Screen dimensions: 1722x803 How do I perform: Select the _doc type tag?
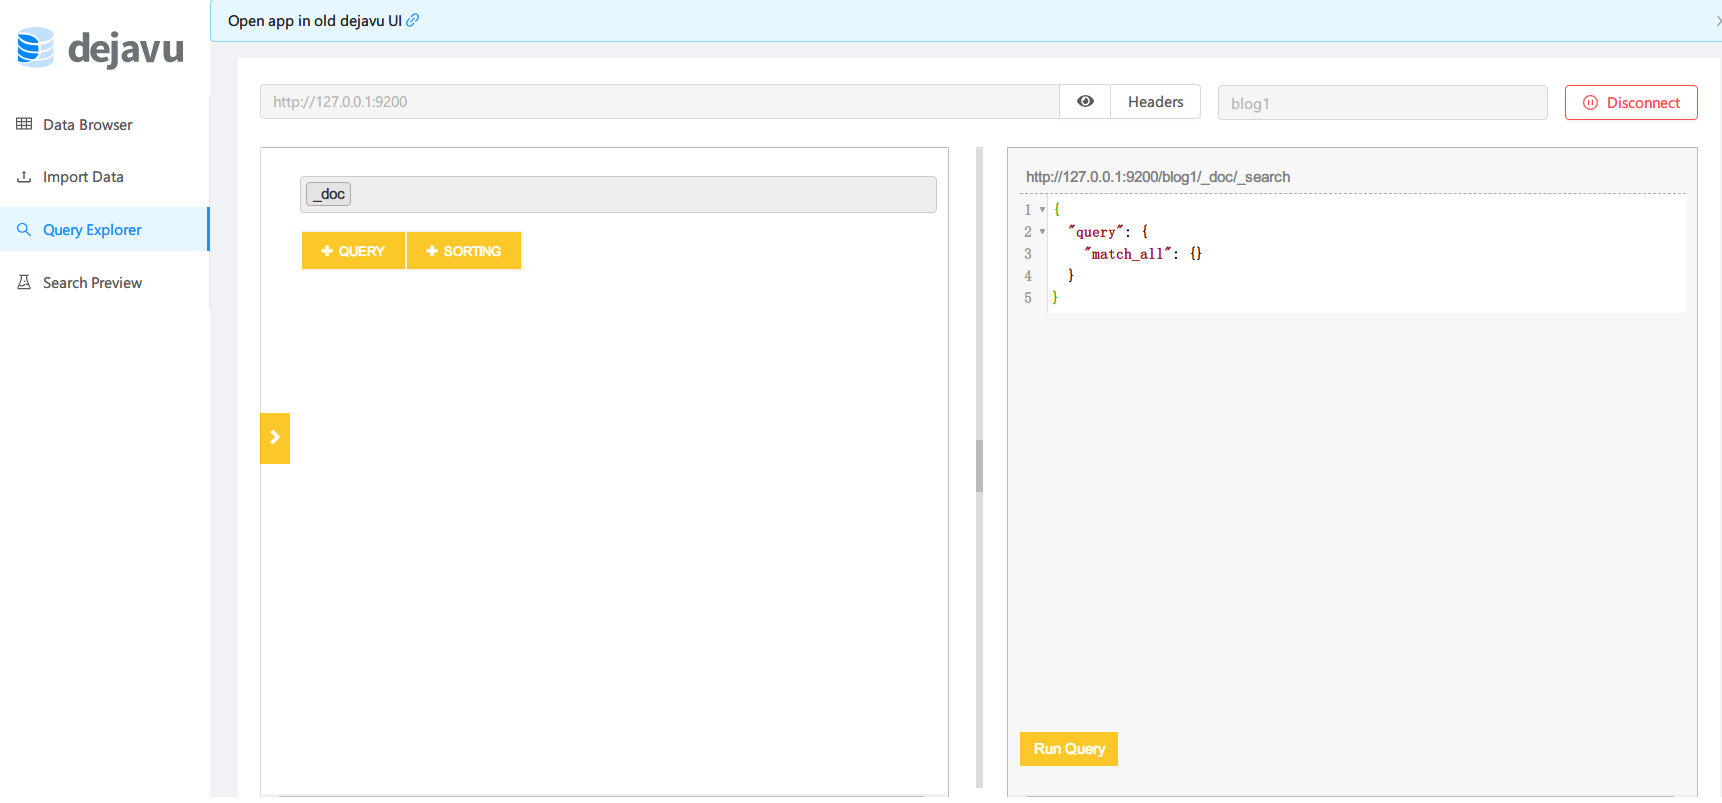click(x=329, y=194)
